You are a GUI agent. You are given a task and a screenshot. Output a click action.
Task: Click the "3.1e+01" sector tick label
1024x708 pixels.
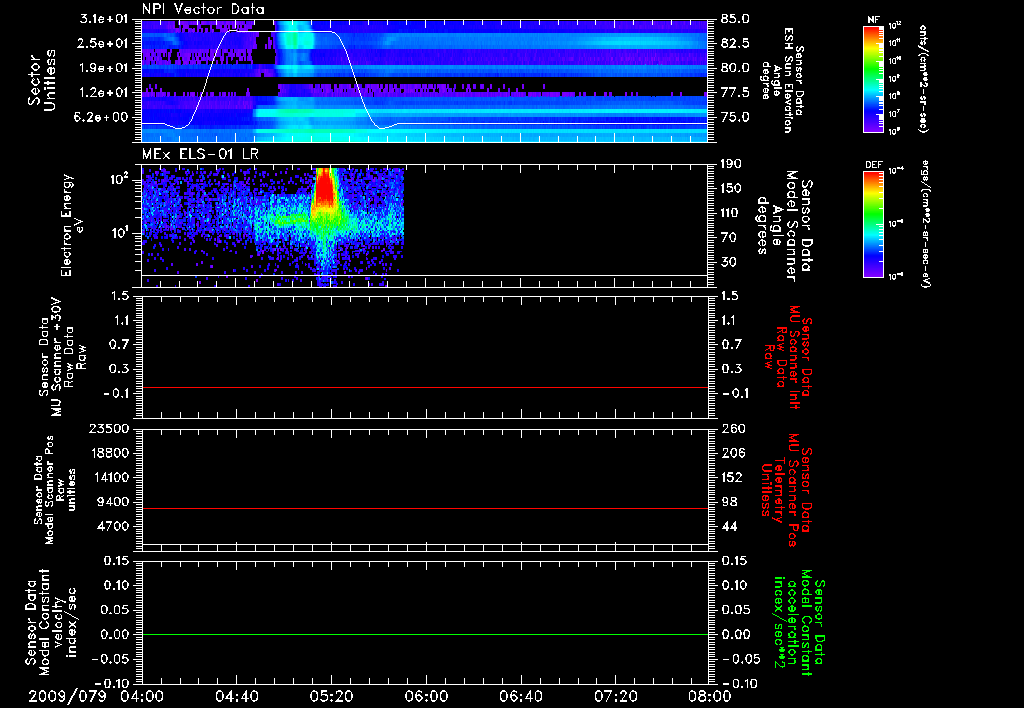[103, 19]
